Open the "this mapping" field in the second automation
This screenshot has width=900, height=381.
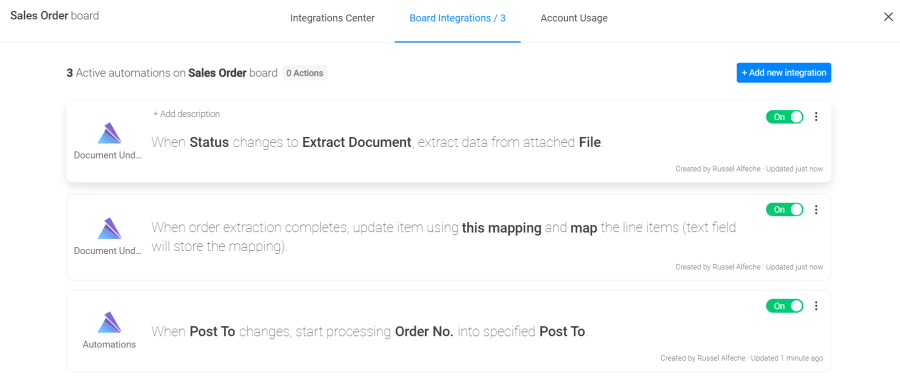(x=502, y=228)
